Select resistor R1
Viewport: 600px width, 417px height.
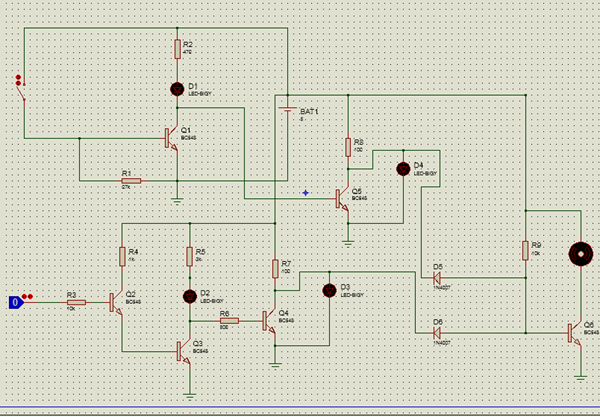click(131, 181)
